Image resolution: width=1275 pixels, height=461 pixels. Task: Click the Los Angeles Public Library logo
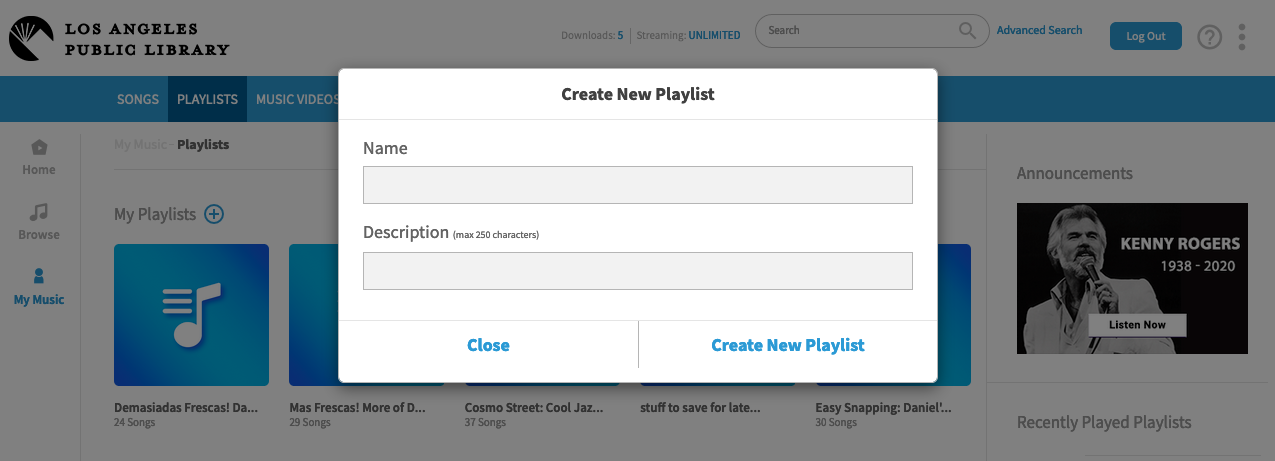(x=119, y=38)
